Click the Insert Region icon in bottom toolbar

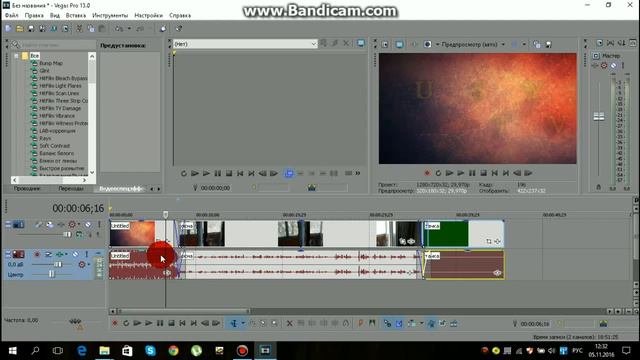click(x=372, y=323)
